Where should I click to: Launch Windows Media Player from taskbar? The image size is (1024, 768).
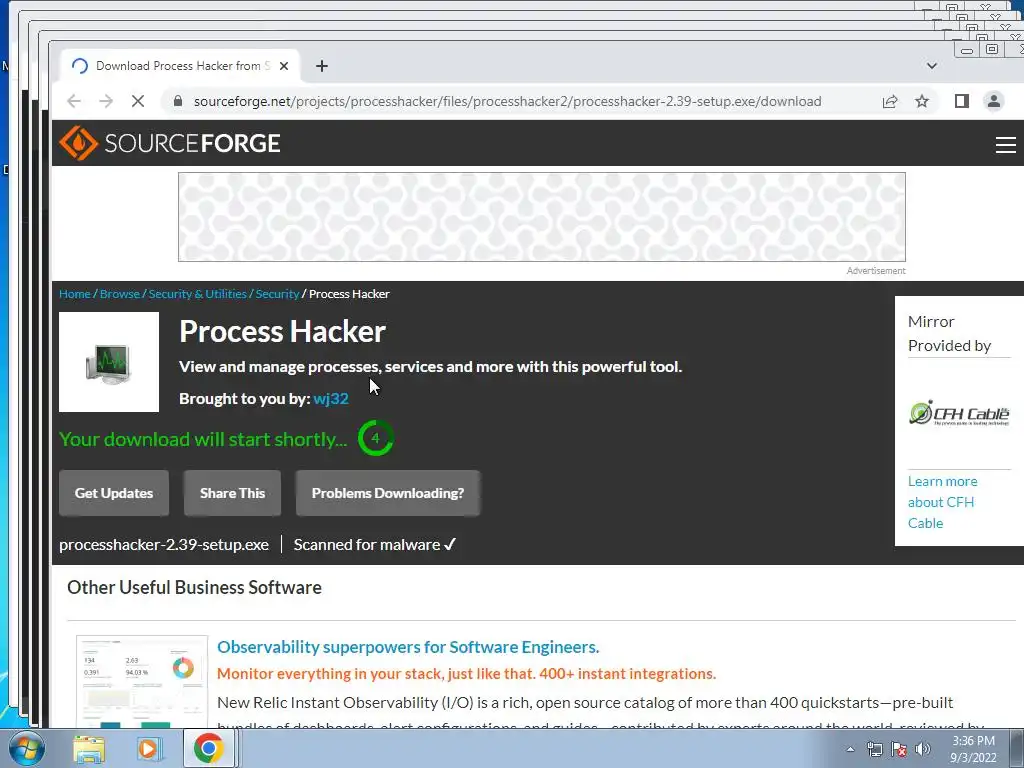(149, 749)
